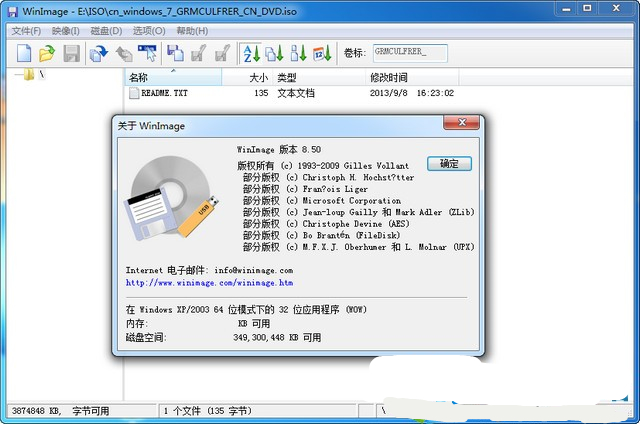640x424 pixels.
Task: Click the WinImage 版本 8.50 text
Action: coord(279,149)
